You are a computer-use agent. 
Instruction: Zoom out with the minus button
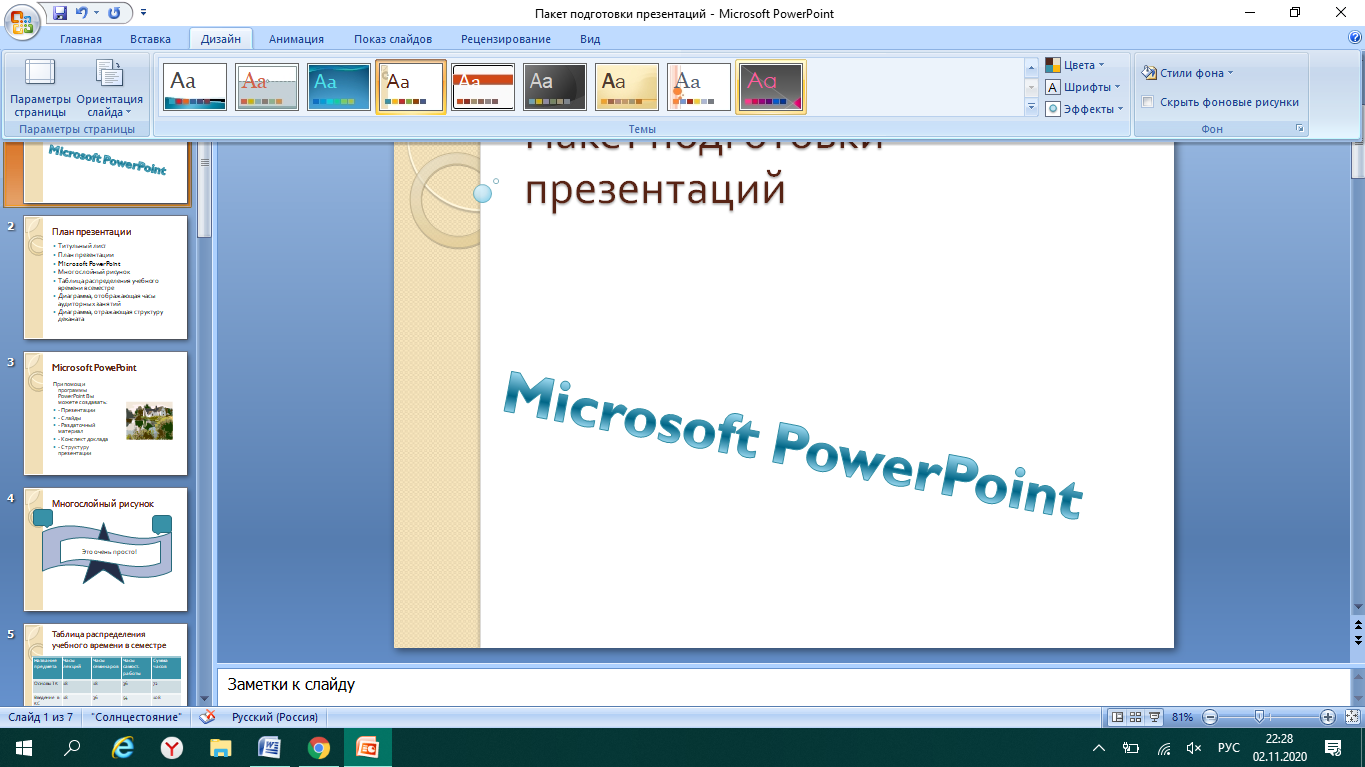[x=1210, y=717]
